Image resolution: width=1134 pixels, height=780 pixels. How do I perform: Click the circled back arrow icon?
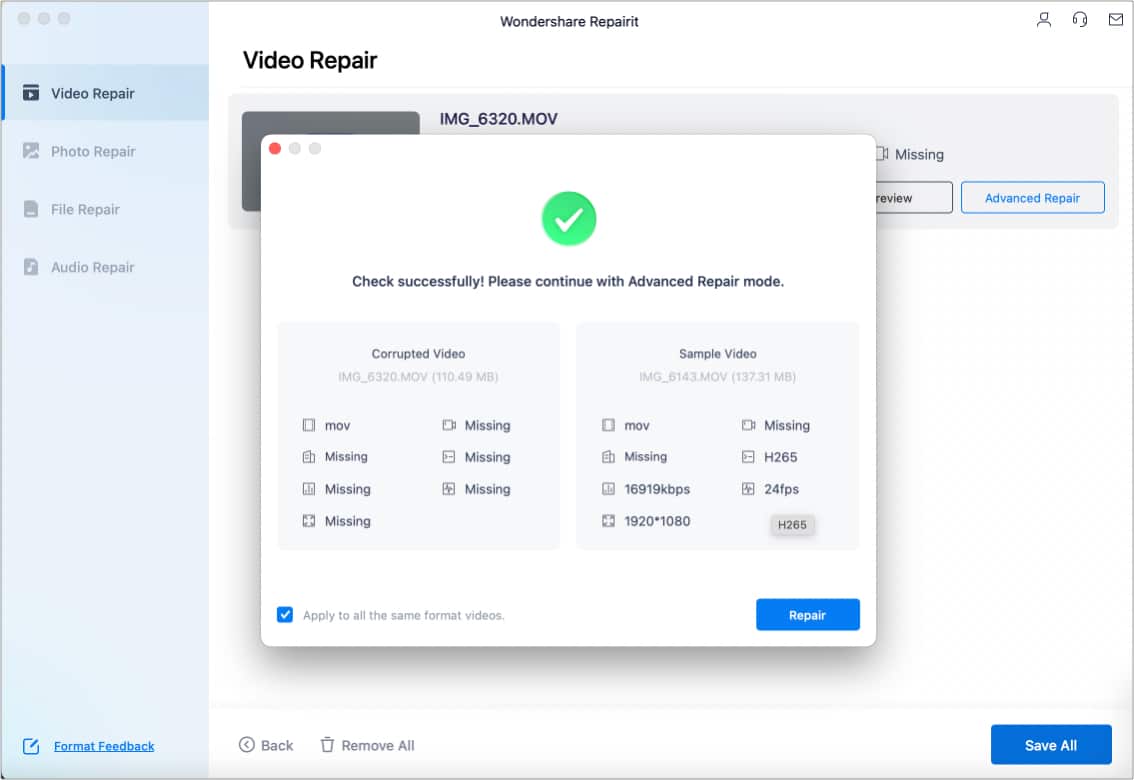[x=247, y=744]
